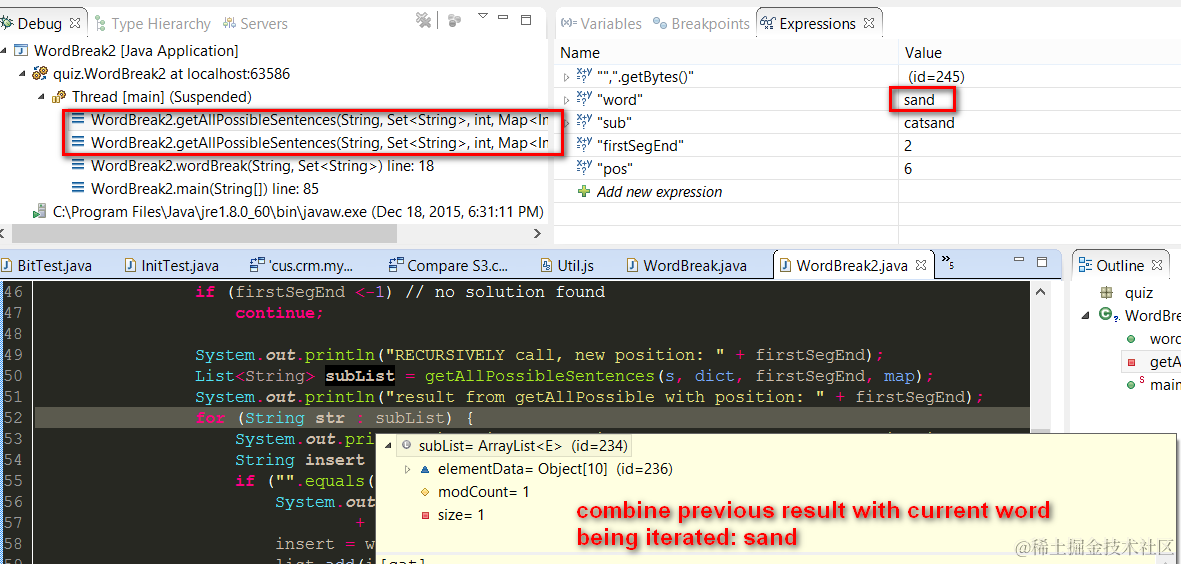Open the Compare S3.c... editor tab
The height and width of the screenshot is (564, 1181).
448,265
